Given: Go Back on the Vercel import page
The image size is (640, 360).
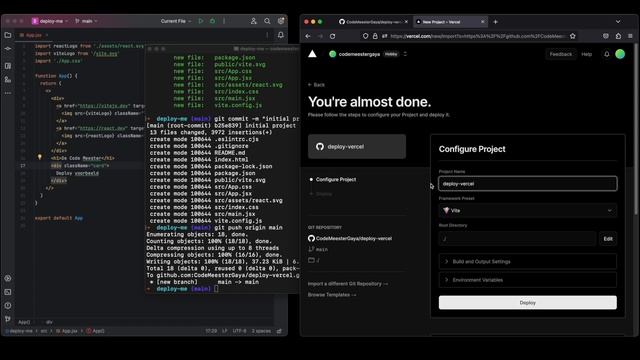Looking at the screenshot, I should click(316, 85).
